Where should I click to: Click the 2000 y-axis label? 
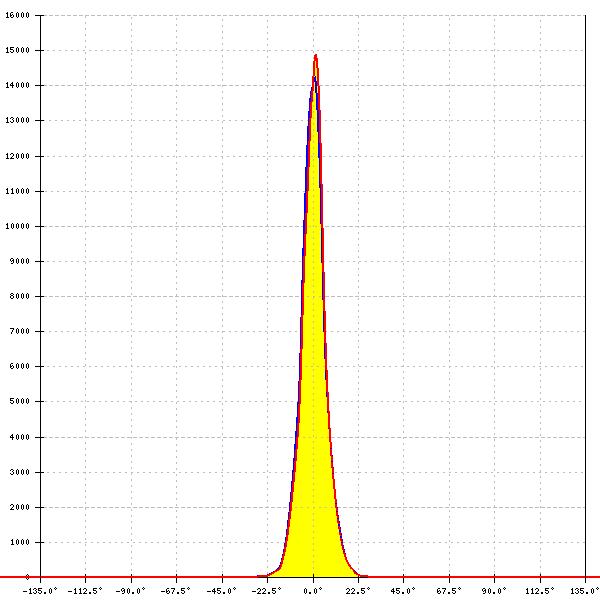click(x=20, y=507)
